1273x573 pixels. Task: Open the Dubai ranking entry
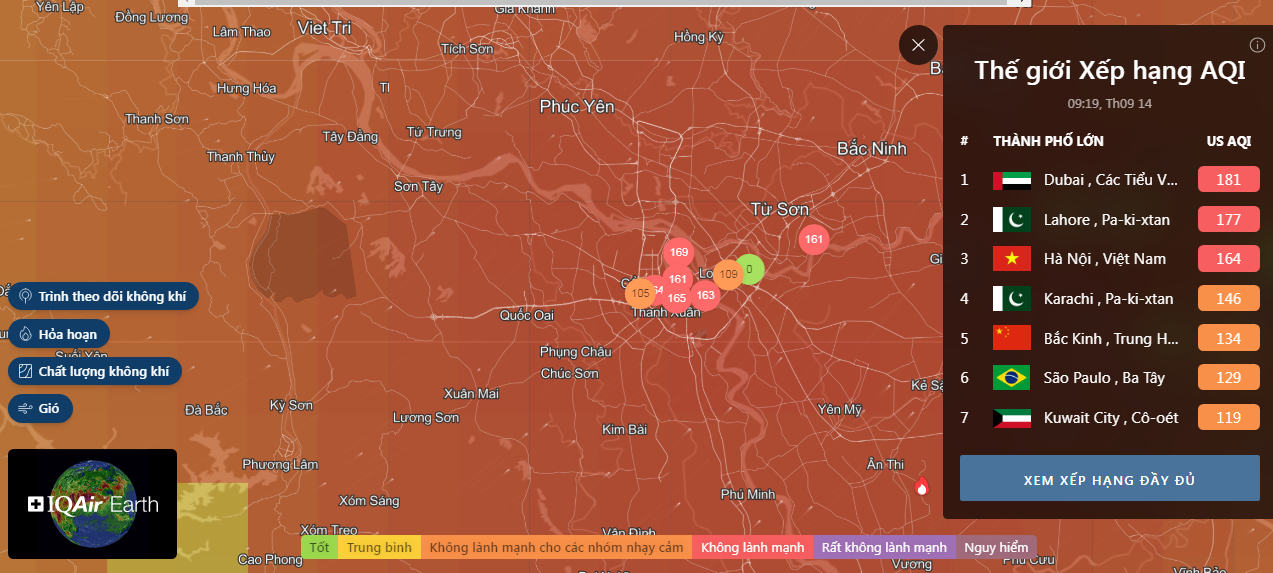(x=1110, y=180)
